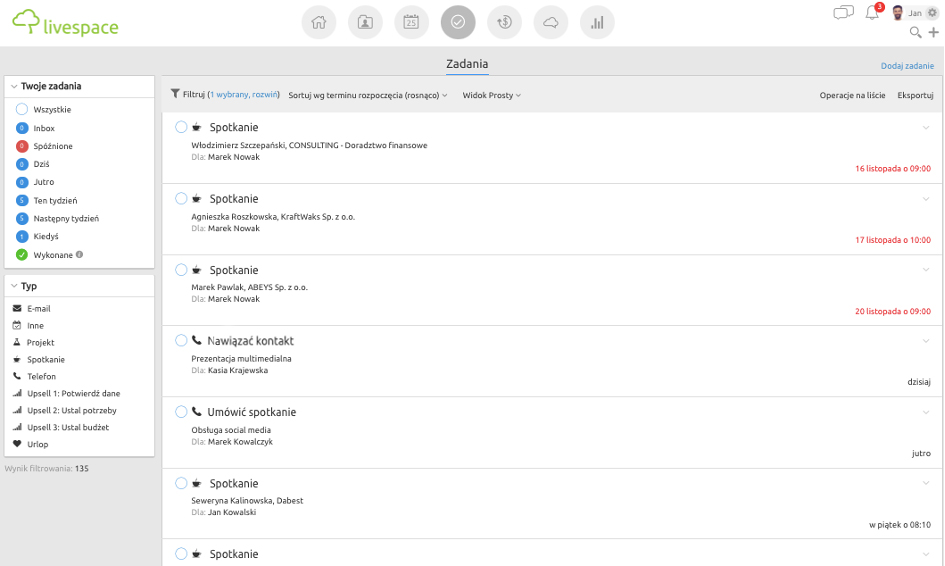Mark Nawiązać kontakt task as done

pyautogui.click(x=181, y=341)
